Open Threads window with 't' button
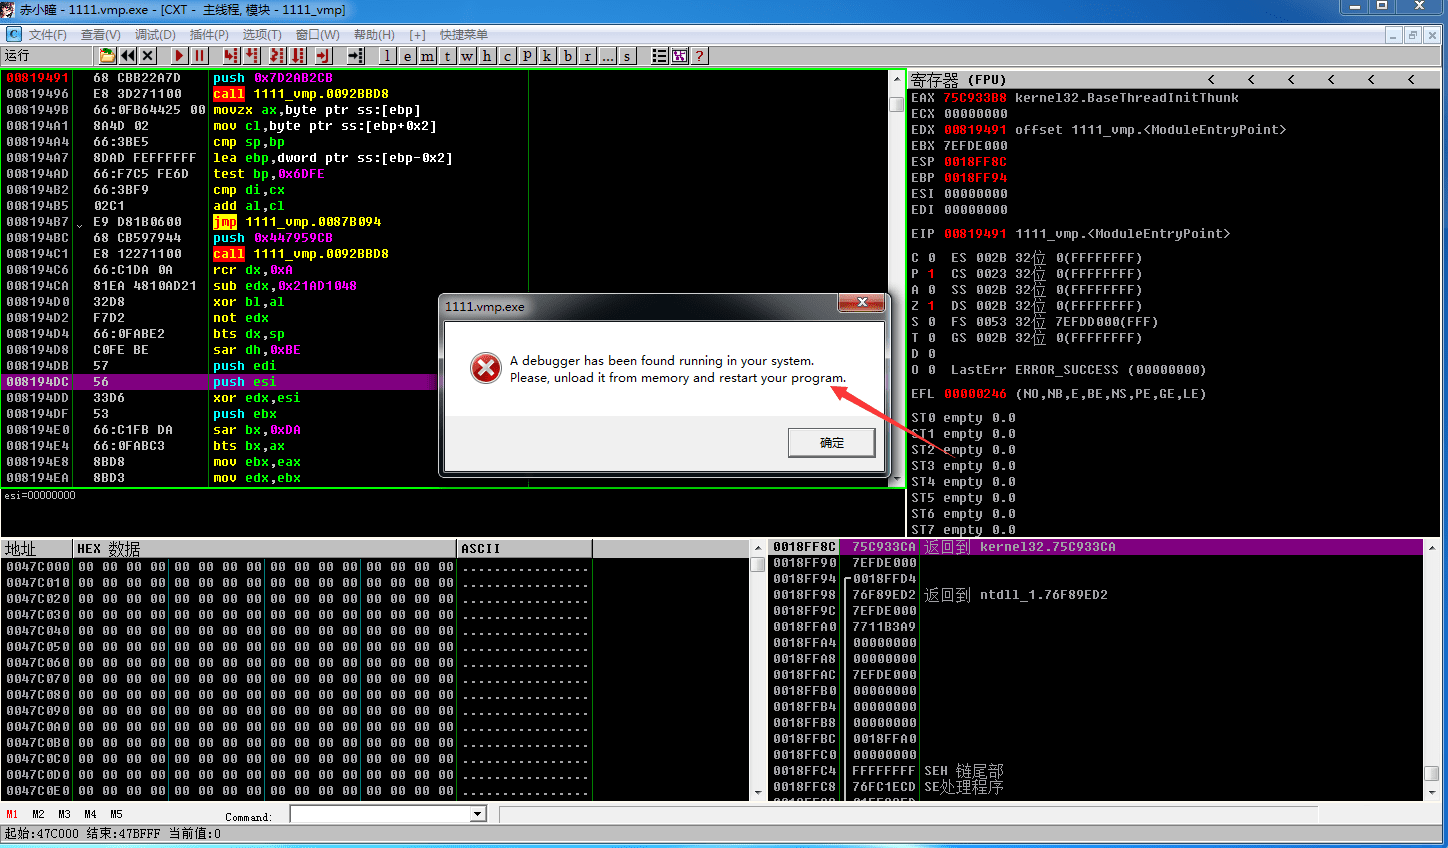Viewport: 1448px width, 848px height. coord(447,56)
